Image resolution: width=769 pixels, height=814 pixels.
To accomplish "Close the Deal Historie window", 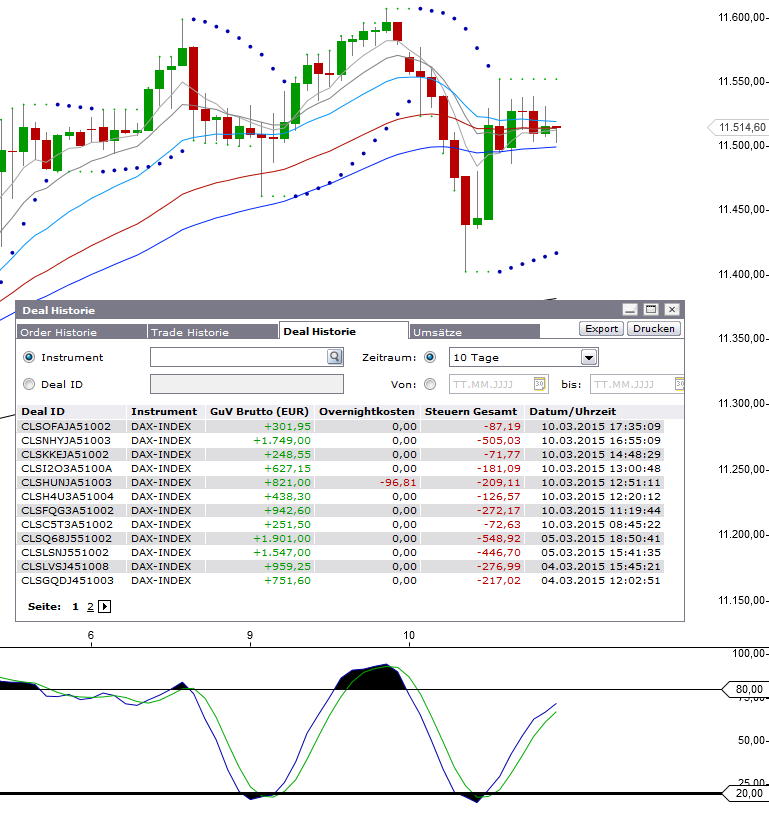I will tap(672, 310).
